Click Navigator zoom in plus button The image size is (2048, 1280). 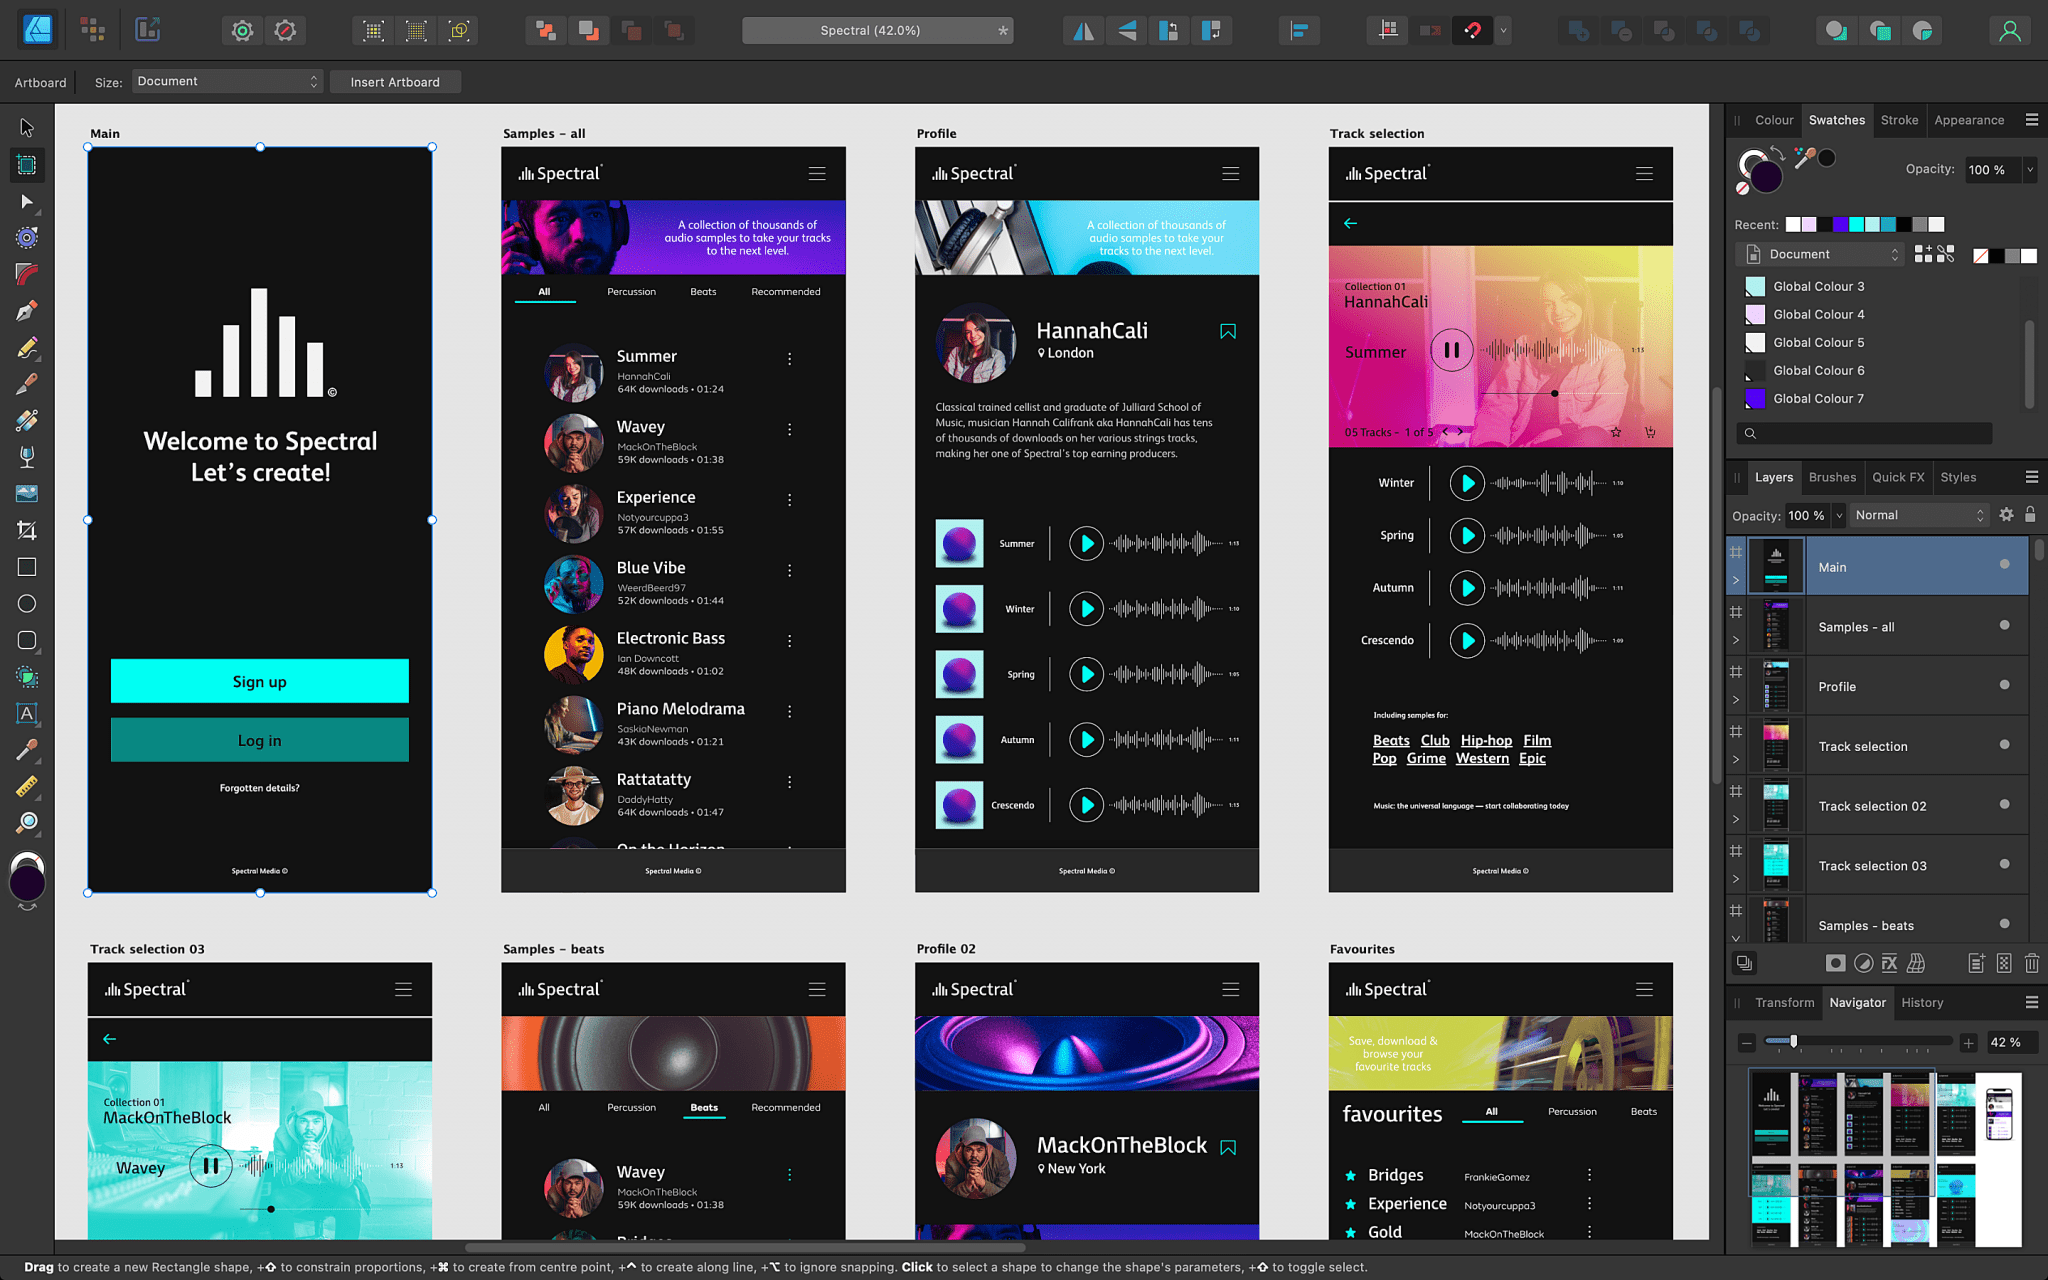click(1968, 1043)
